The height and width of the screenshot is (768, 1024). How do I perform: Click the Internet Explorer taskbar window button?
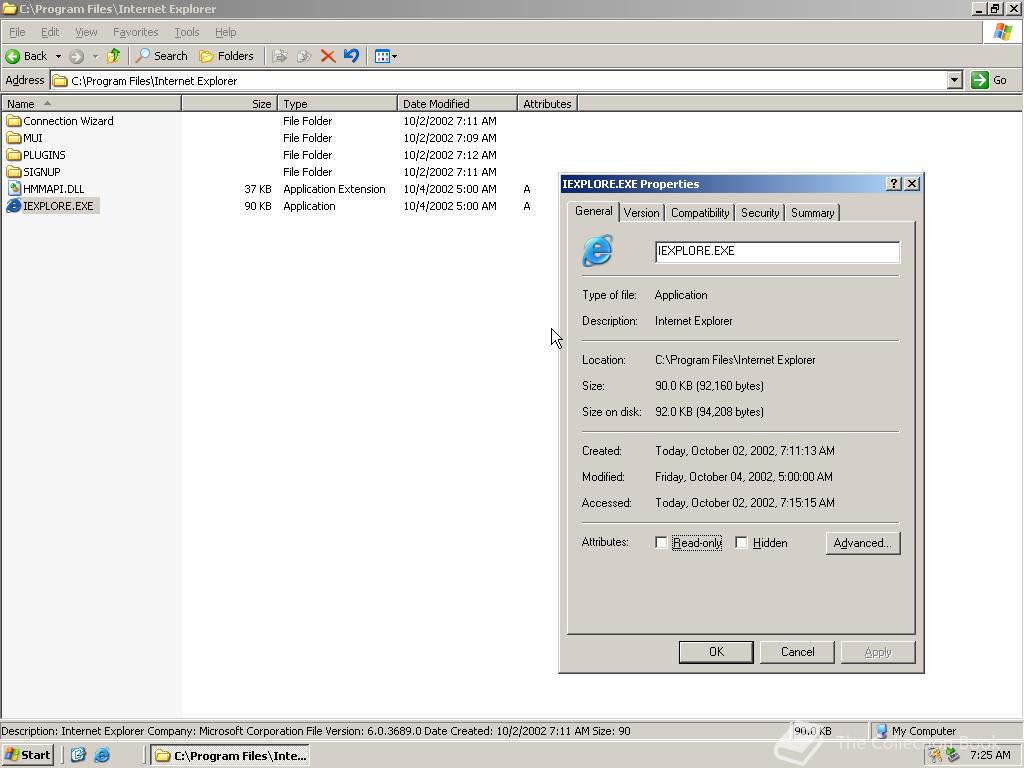230,756
